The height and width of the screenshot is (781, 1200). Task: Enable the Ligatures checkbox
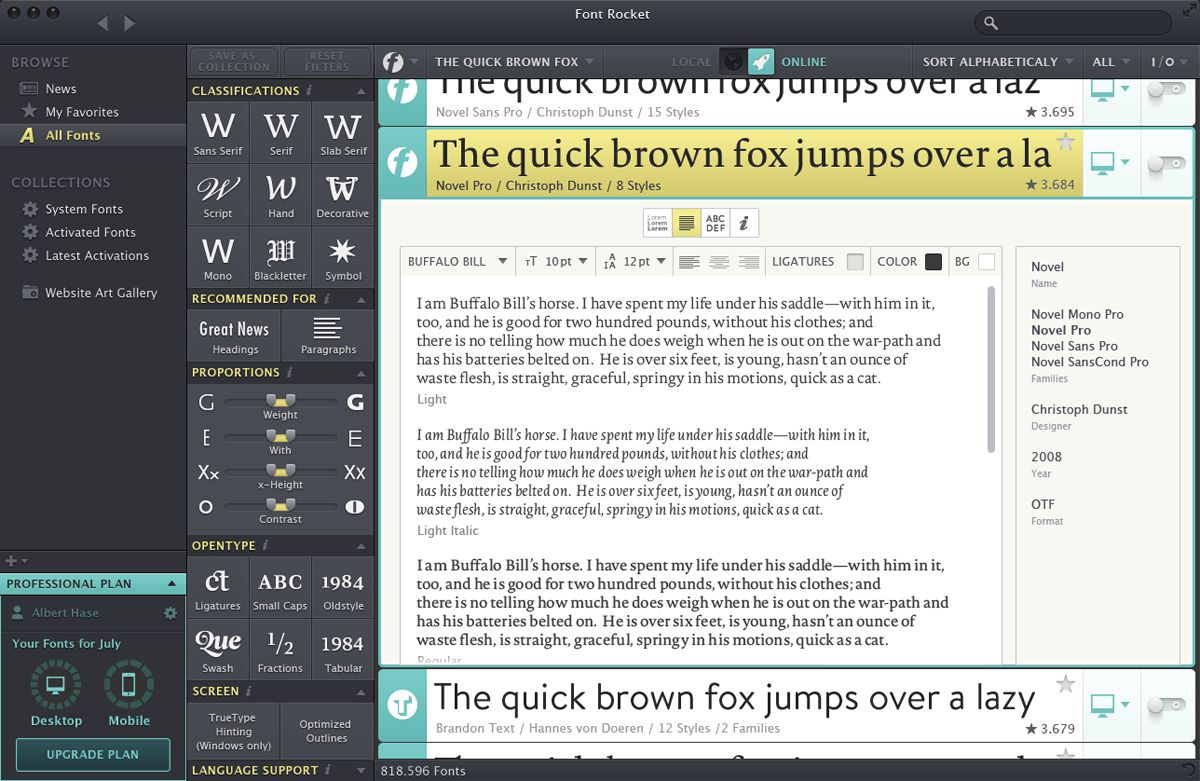[855, 262]
